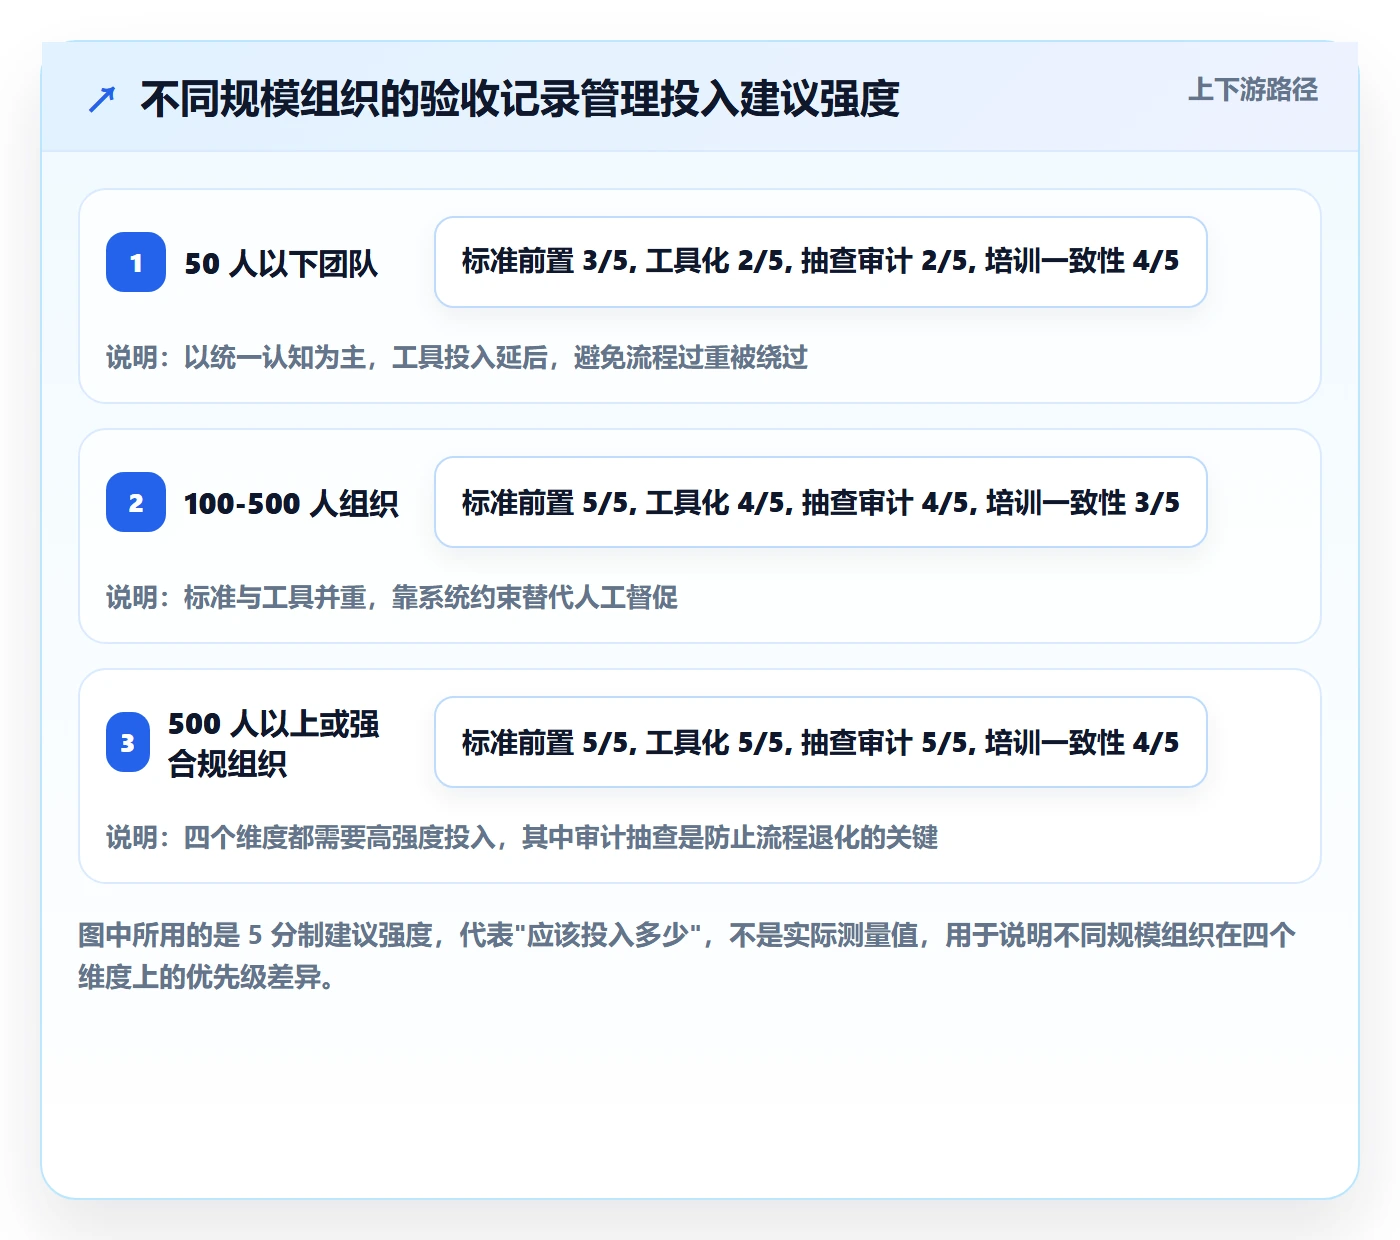Image resolution: width=1400 pixels, height=1240 pixels.
Task: Click the title 不同规模组织的验收记录管理投入建议强度
Action: (x=520, y=99)
